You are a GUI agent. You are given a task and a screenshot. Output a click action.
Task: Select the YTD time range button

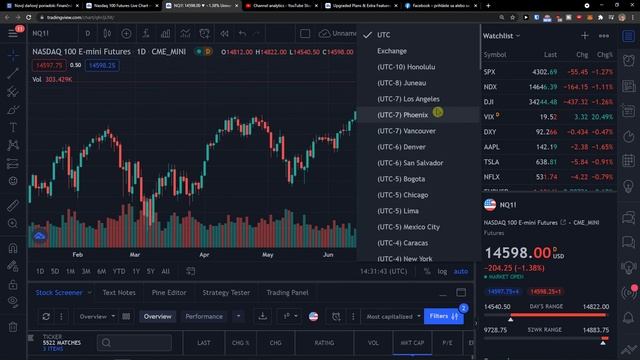tap(119, 271)
